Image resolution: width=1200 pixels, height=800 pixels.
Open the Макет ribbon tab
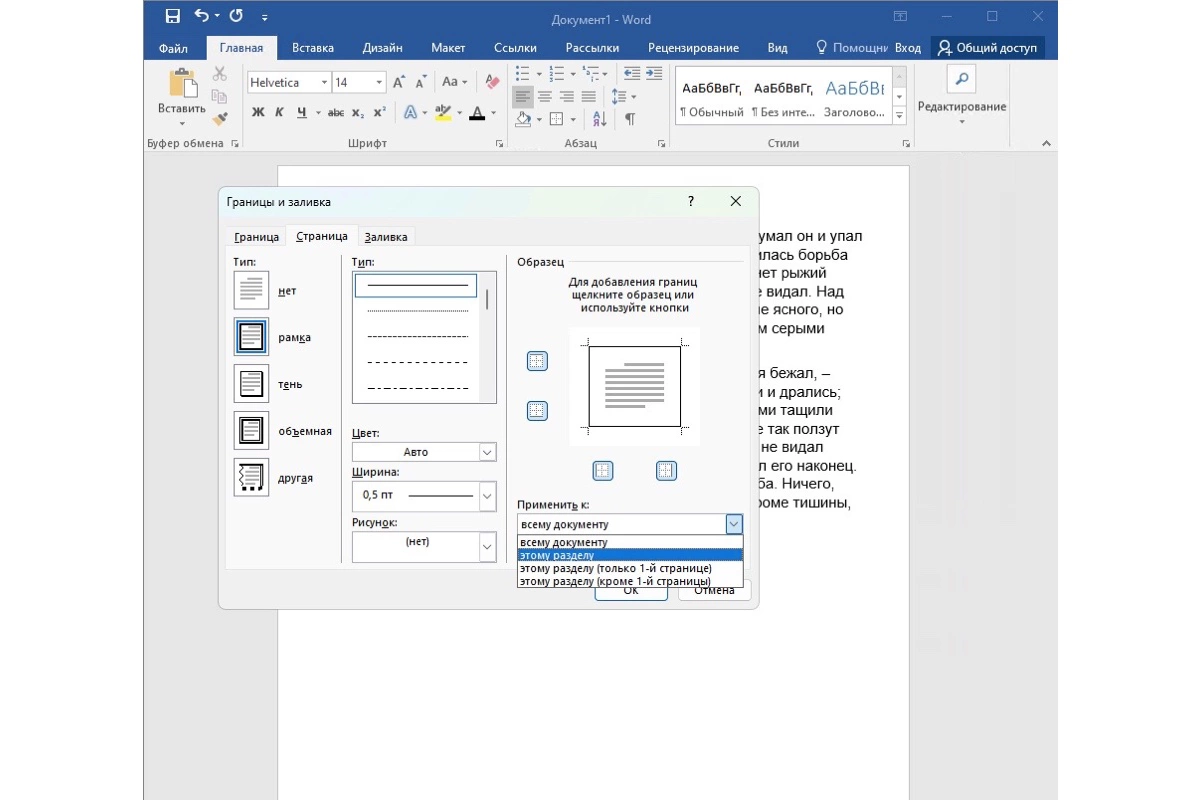click(x=448, y=48)
